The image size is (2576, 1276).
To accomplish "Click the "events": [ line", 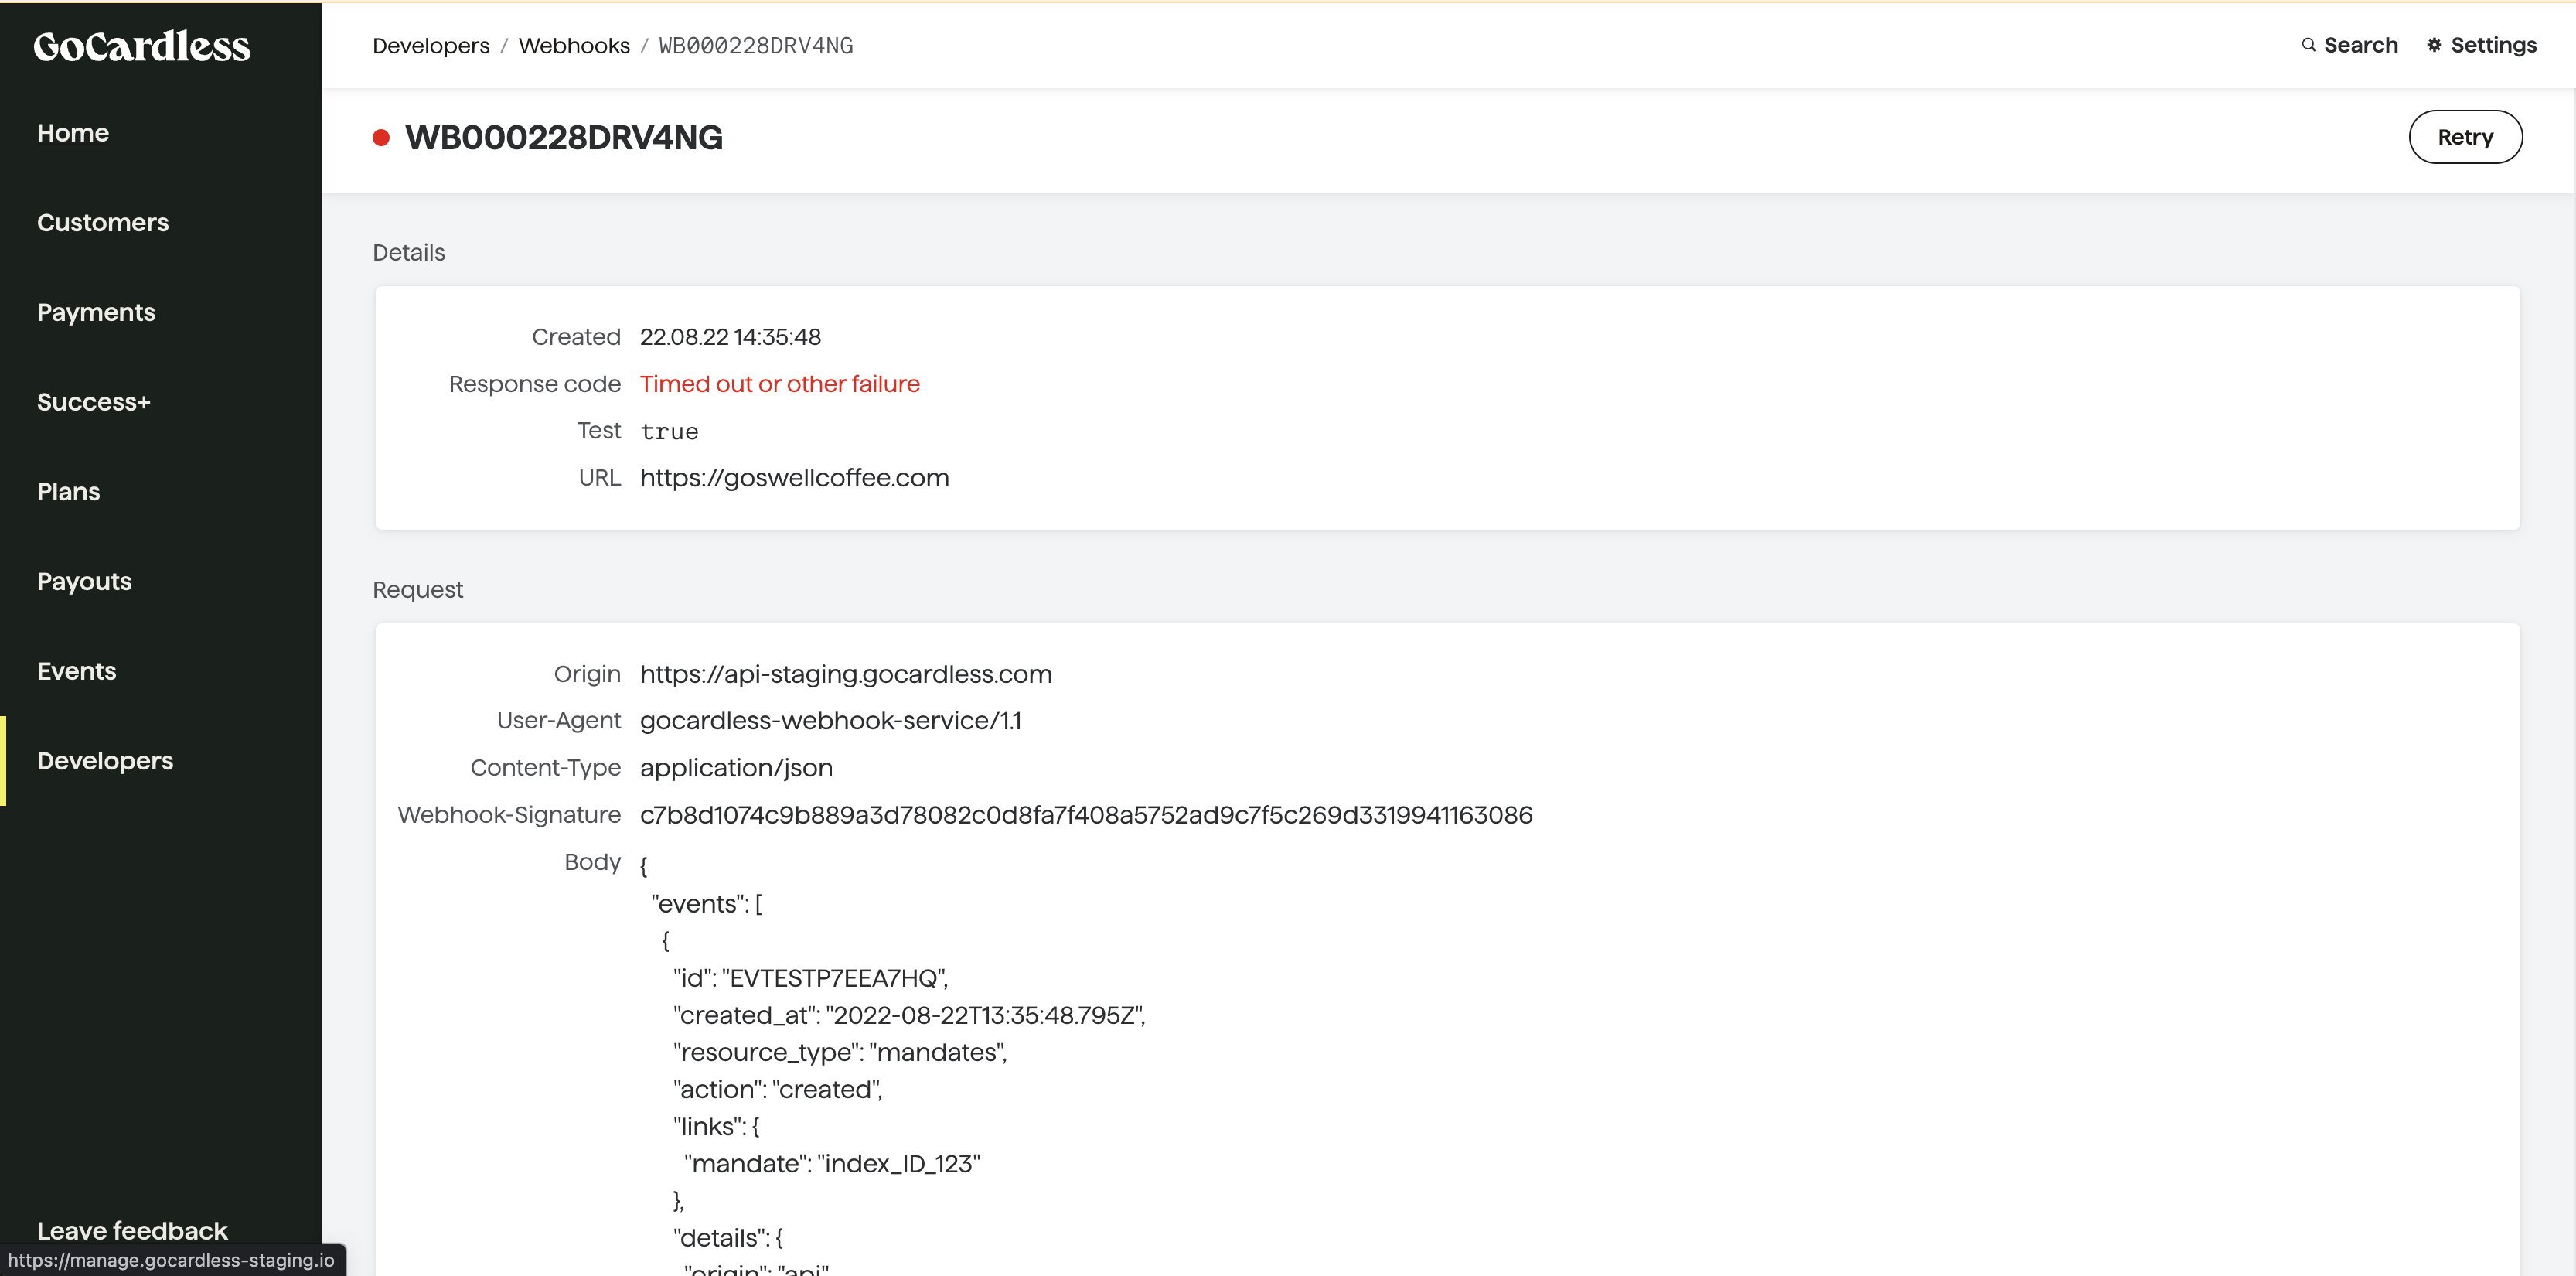I will coord(706,904).
